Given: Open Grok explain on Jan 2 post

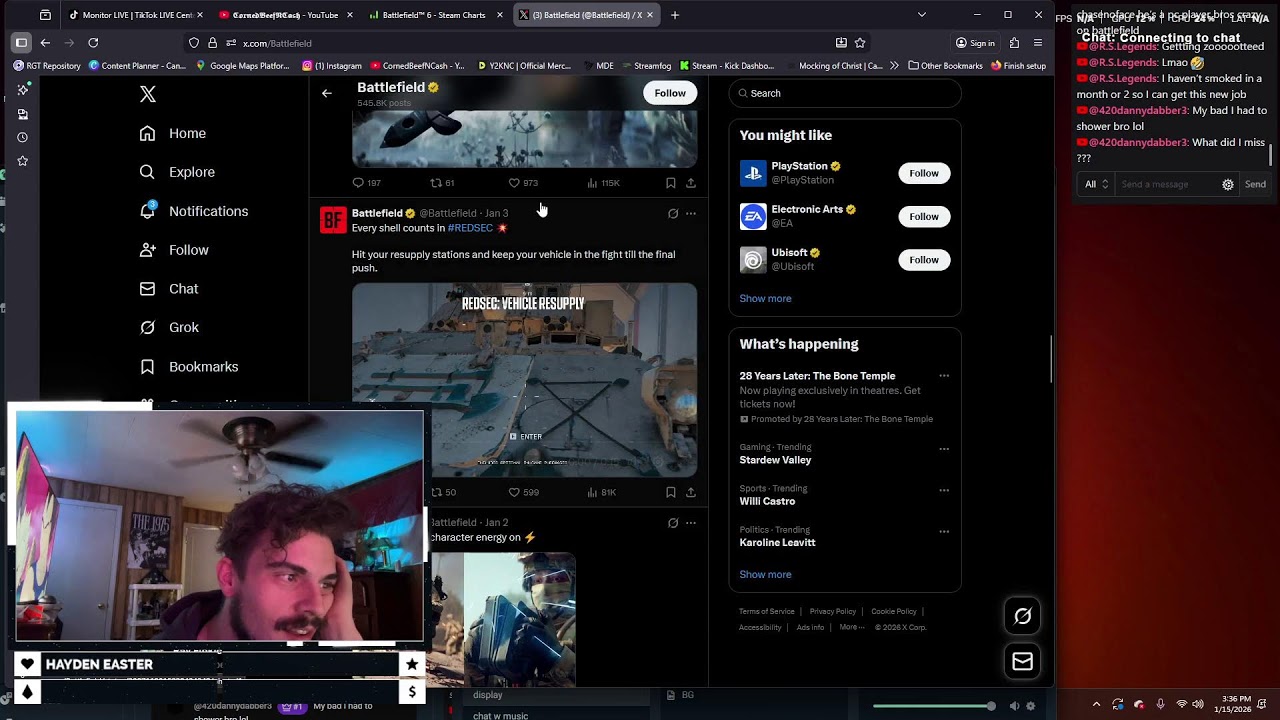Looking at the screenshot, I should click(x=673, y=523).
